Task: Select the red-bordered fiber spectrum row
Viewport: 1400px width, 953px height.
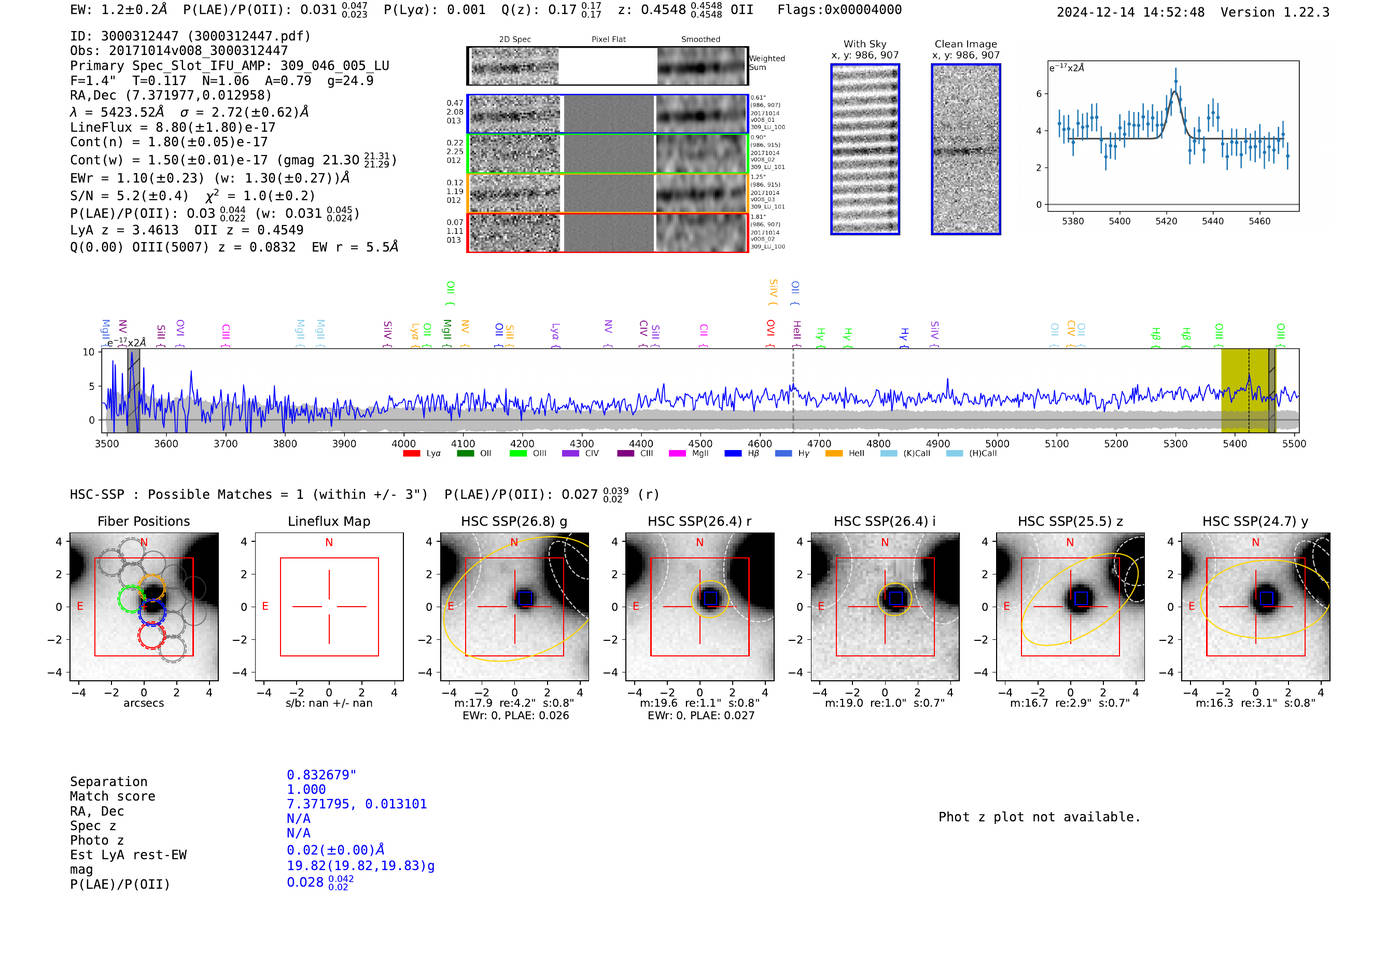Action: [x=608, y=232]
